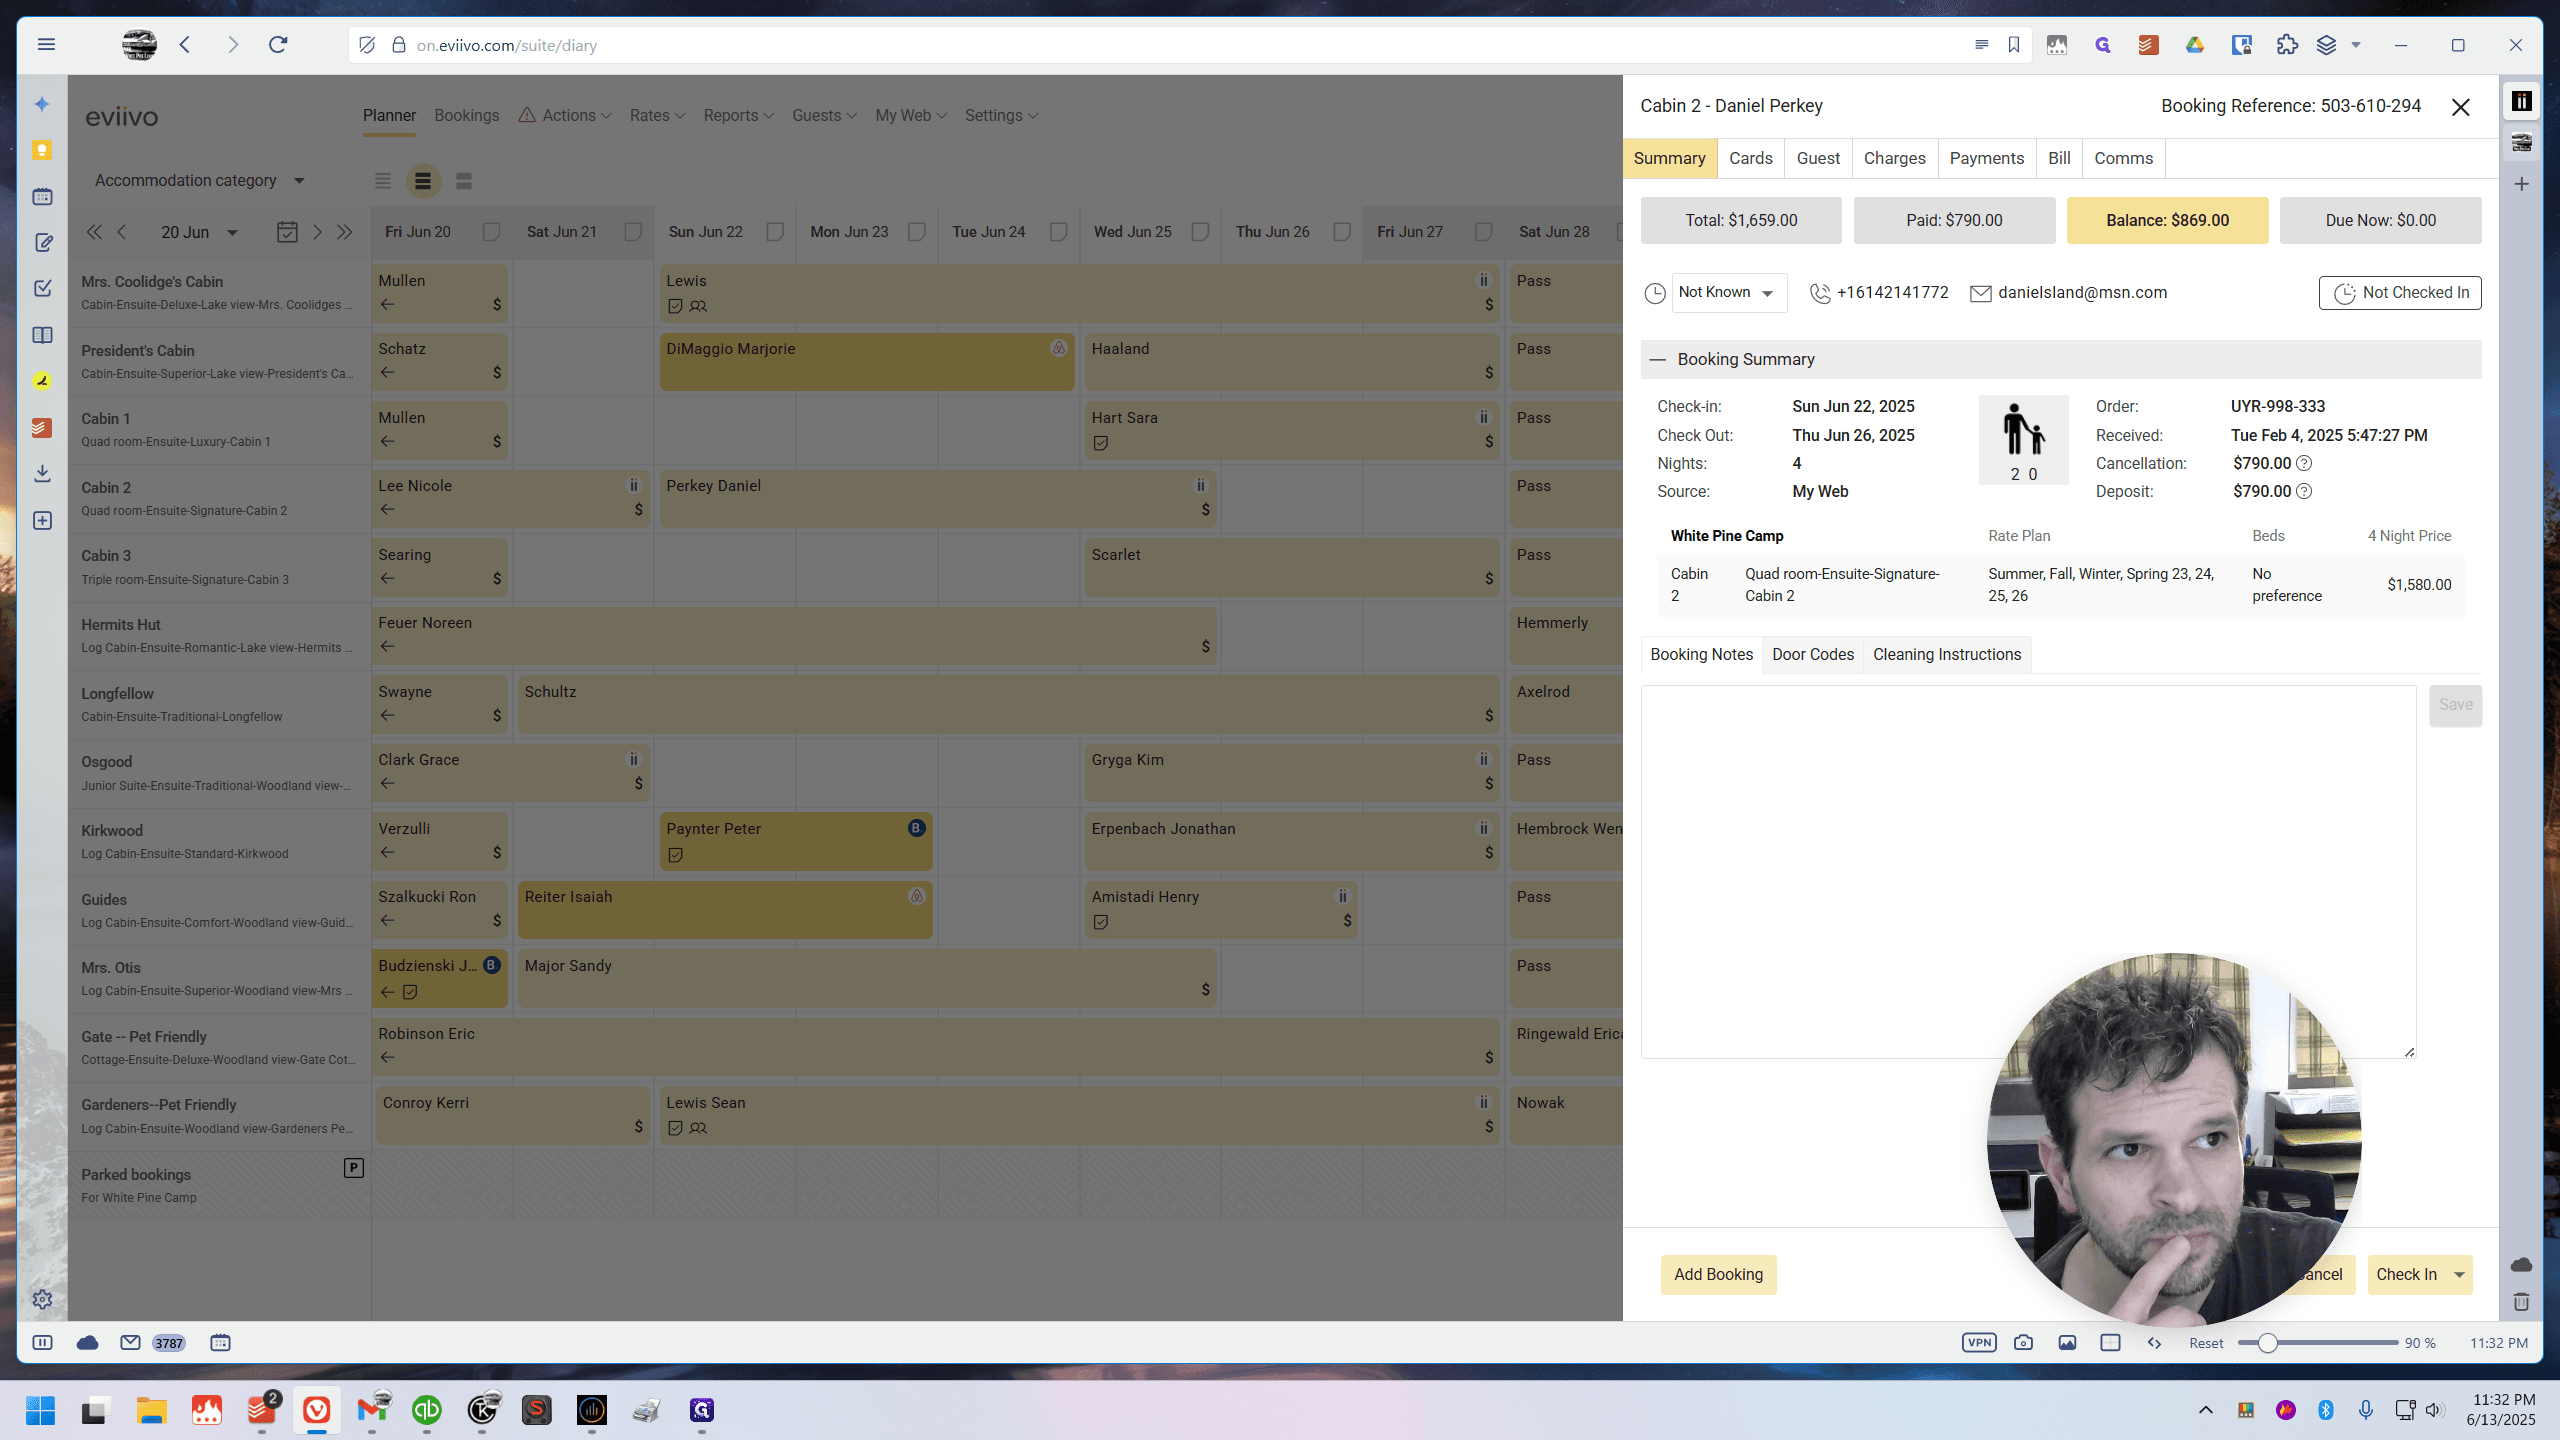Click the adult and child guest count icon
Viewport: 2560px width, 1440px height.
2023,440
